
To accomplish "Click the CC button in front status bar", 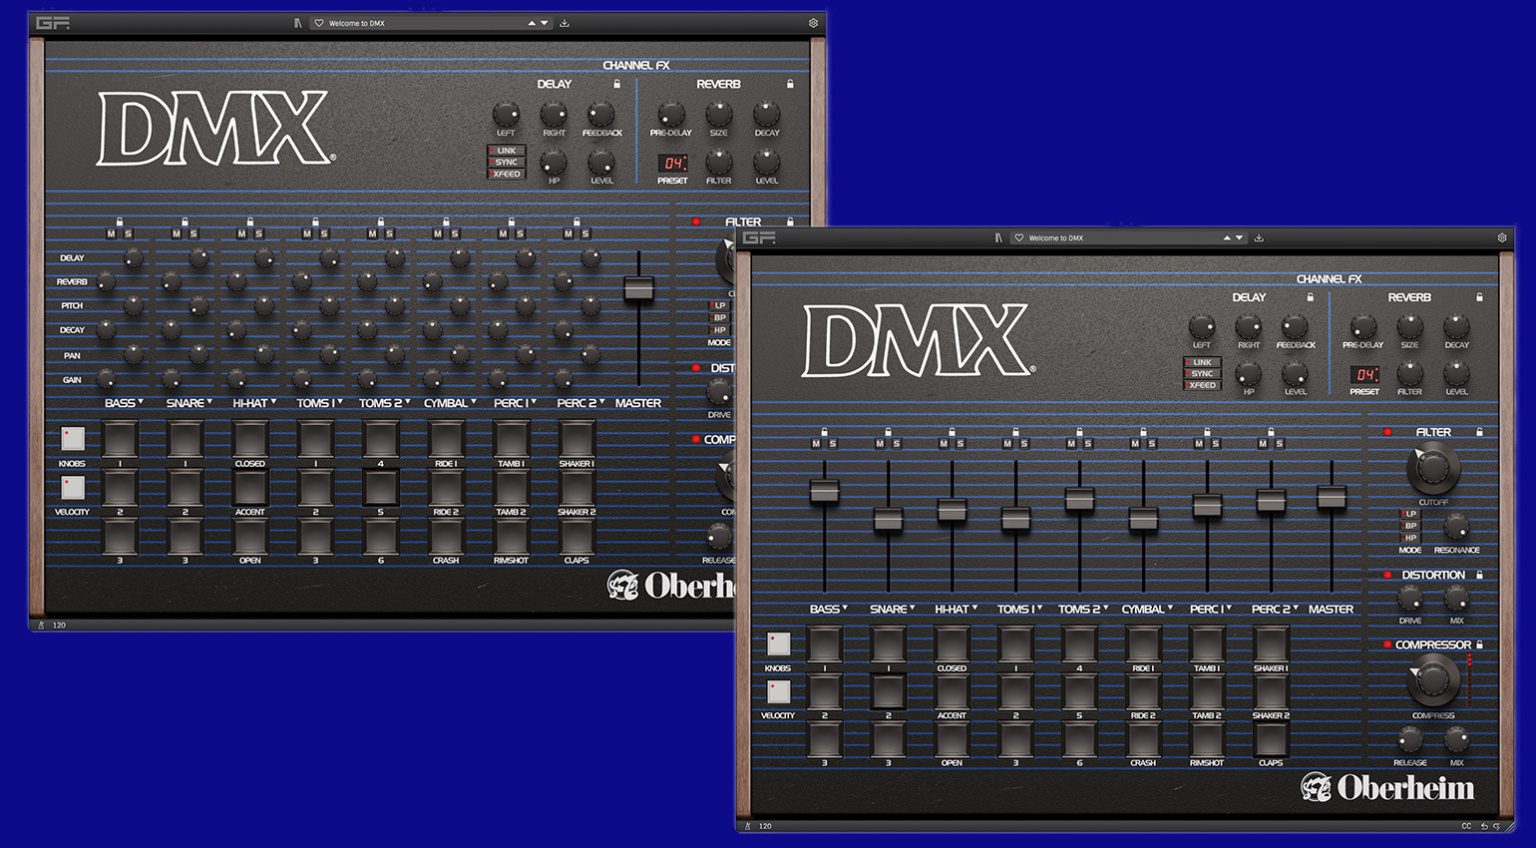I will 1467,827.
